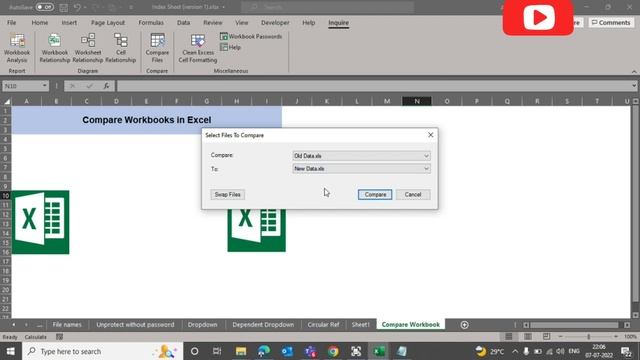
Task: Open the Windows Start menu
Action: pos(10,351)
